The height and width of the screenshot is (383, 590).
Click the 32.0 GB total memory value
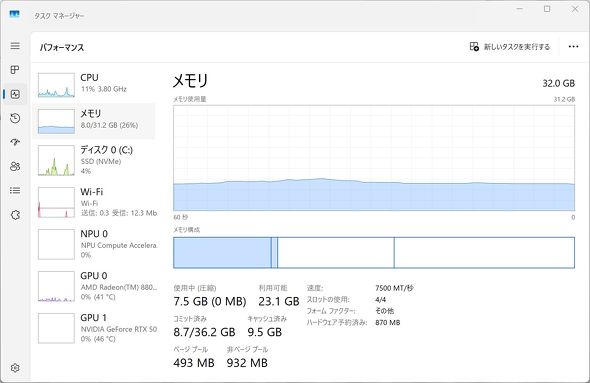(x=558, y=83)
